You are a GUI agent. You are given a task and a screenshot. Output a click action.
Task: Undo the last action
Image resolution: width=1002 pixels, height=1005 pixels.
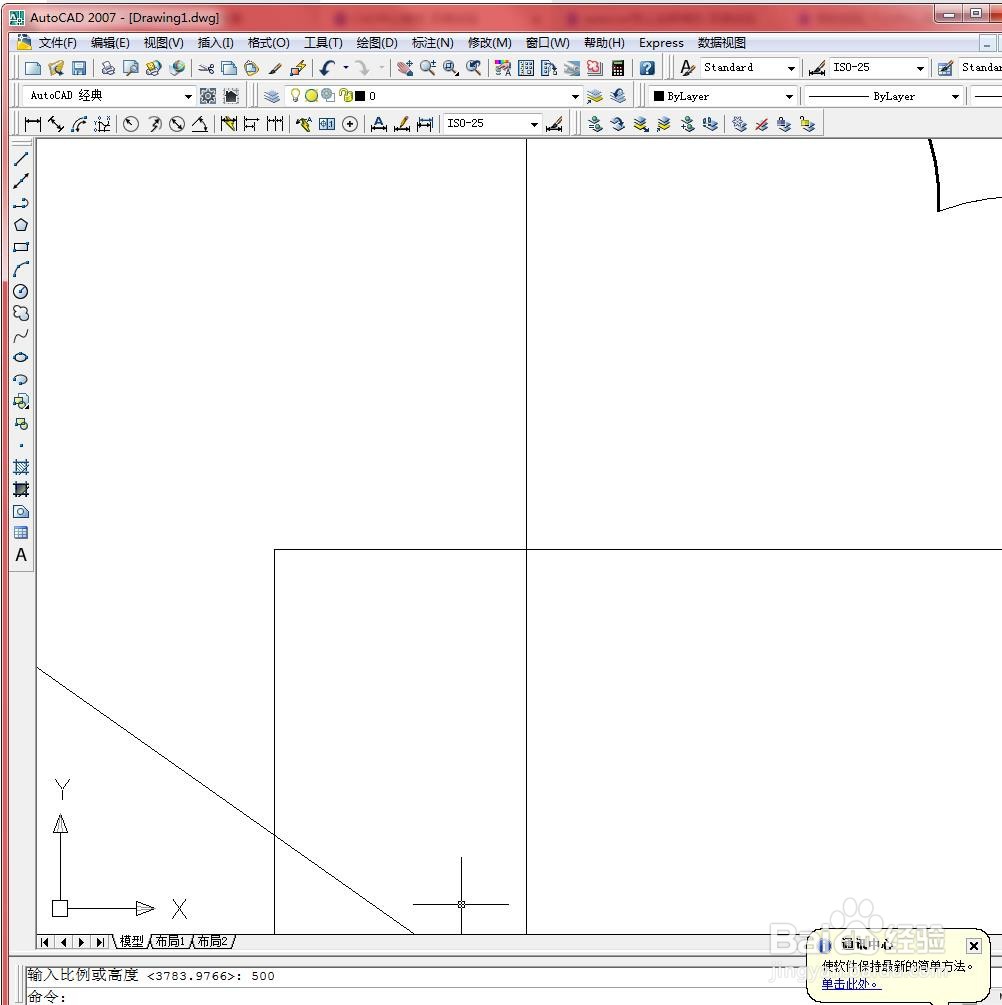click(x=328, y=68)
